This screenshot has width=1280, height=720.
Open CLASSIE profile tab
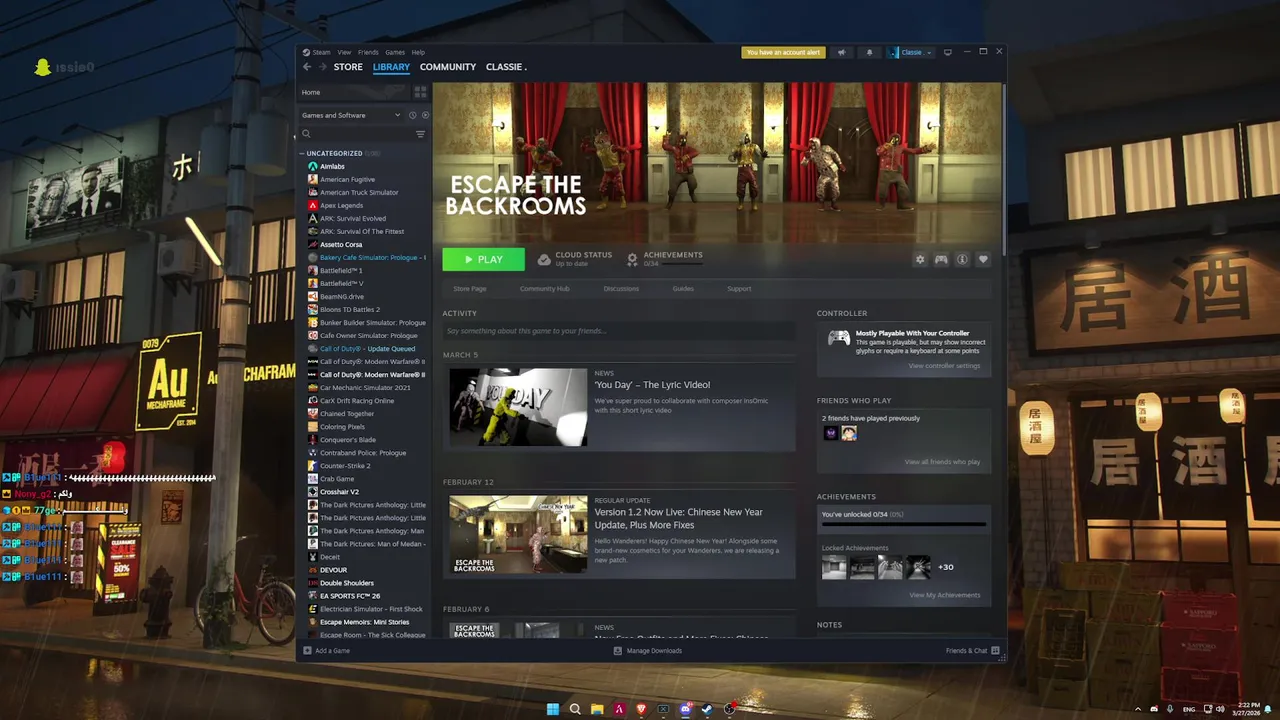click(x=506, y=67)
